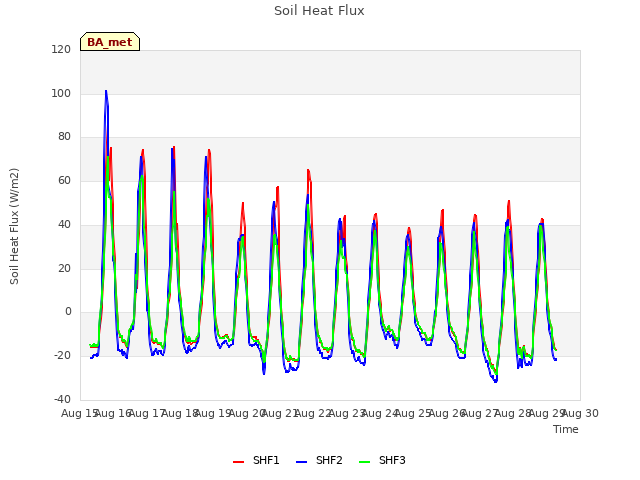Image resolution: width=640 pixels, height=480 pixels.
Task: Click the 120 y-axis tick label
Action: pyautogui.click(x=61, y=49)
